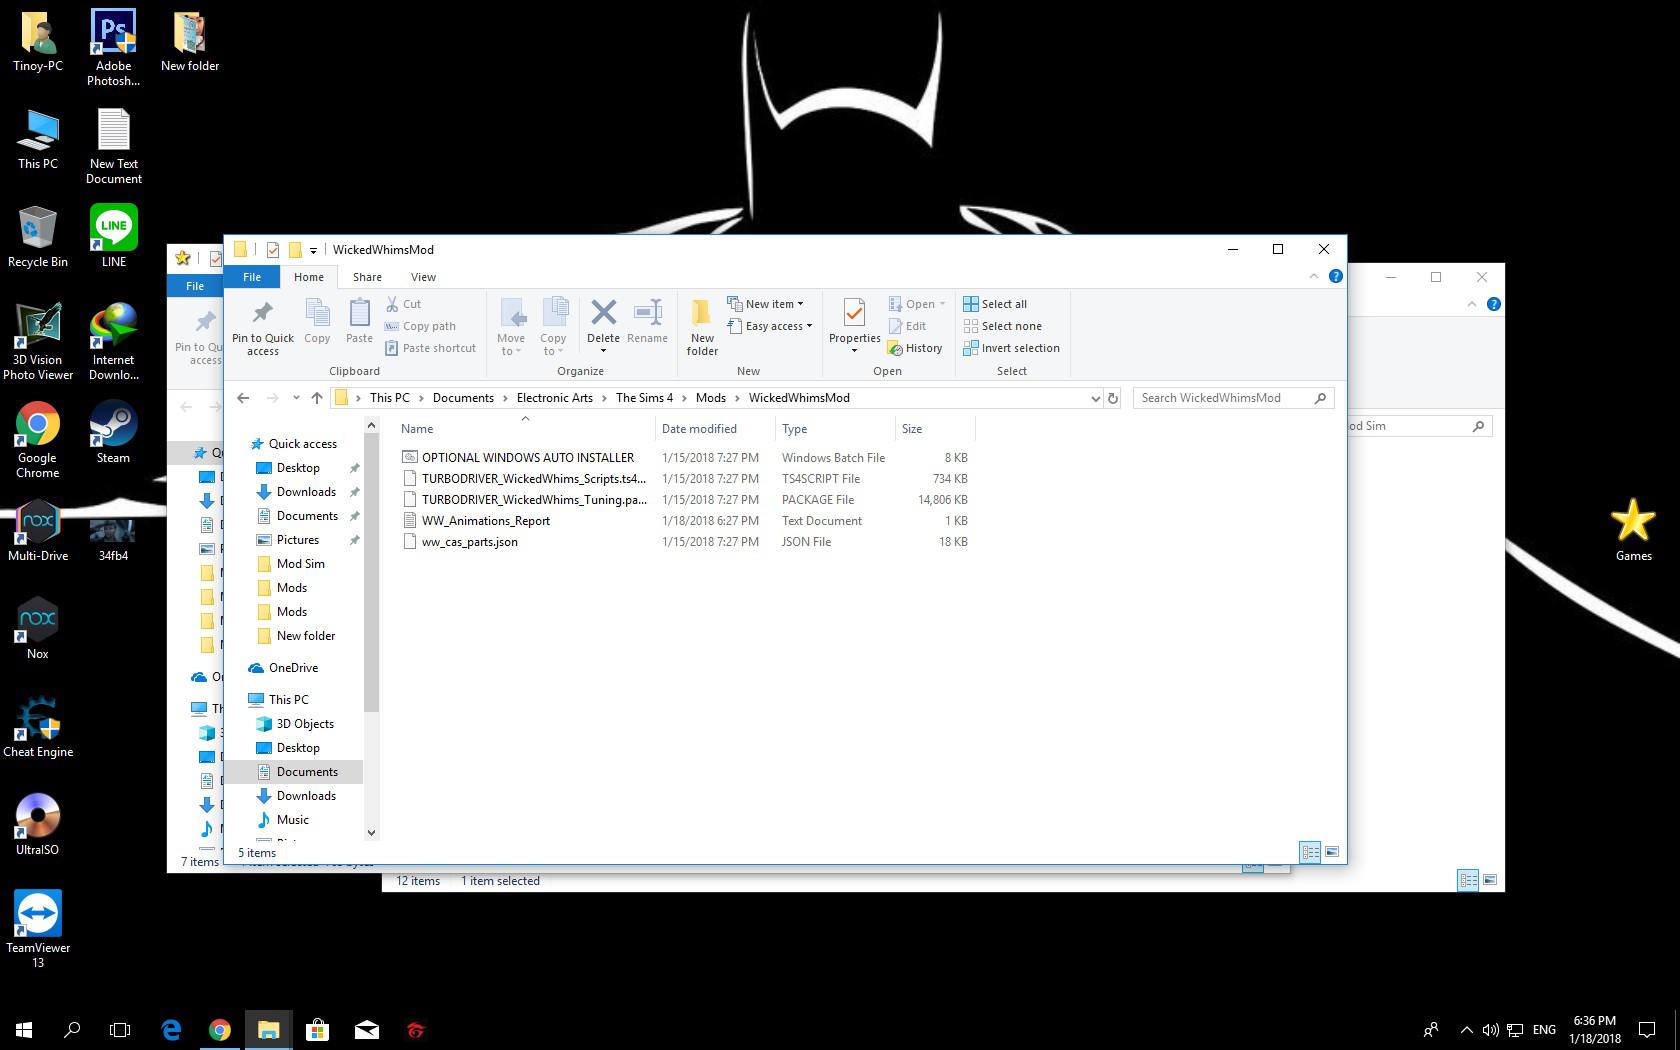This screenshot has height=1050, width=1680.
Task: Click Quick access in navigation pane
Action: point(303,444)
